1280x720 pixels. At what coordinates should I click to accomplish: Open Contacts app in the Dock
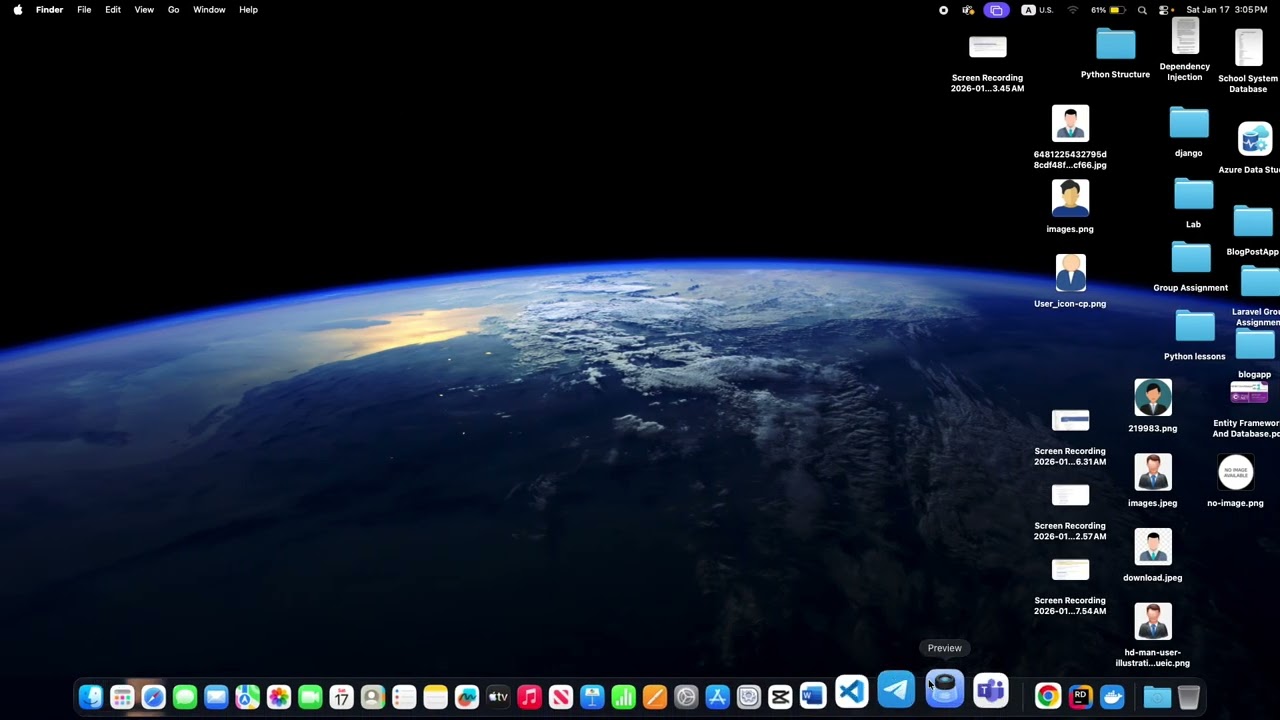(373, 697)
